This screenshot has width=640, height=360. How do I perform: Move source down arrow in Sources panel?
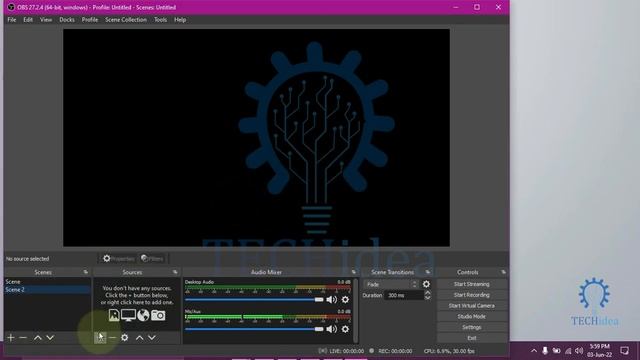(x=152, y=338)
